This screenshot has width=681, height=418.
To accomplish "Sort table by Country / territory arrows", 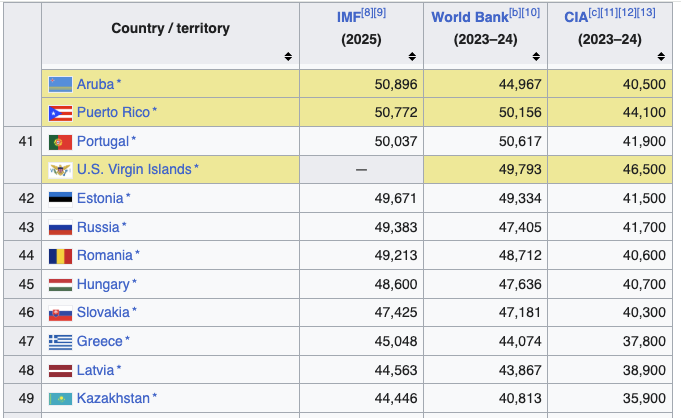I will pyautogui.click(x=288, y=56).
